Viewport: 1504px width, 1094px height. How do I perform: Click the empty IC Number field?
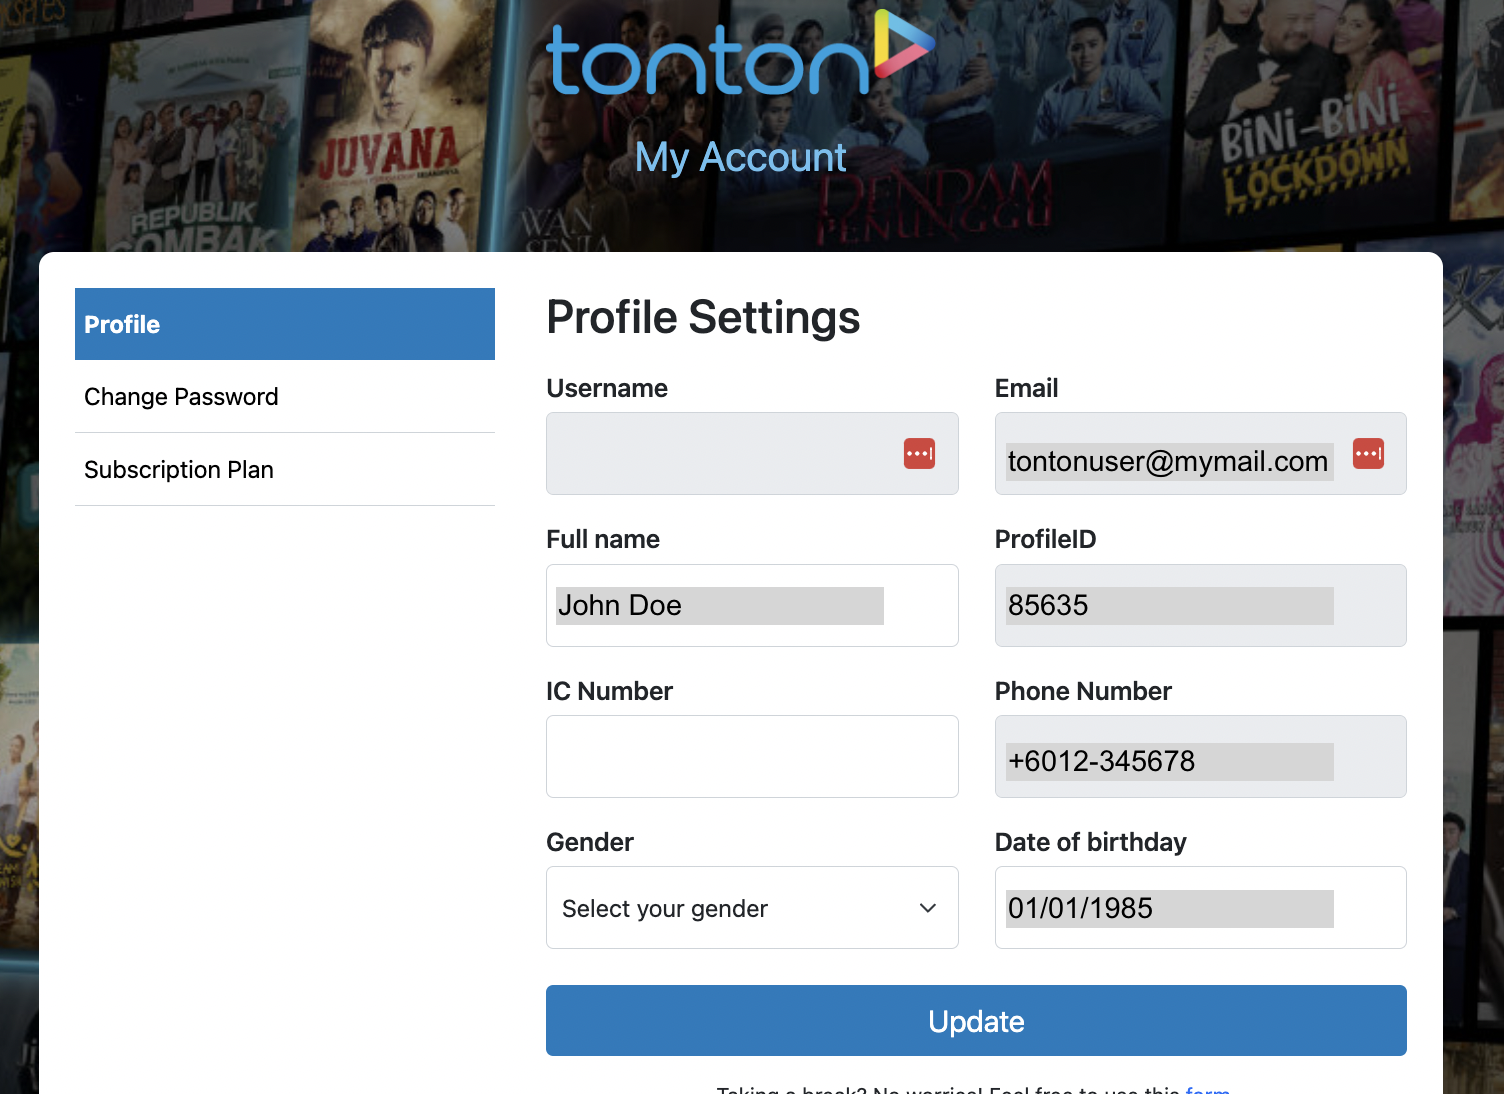(x=752, y=757)
